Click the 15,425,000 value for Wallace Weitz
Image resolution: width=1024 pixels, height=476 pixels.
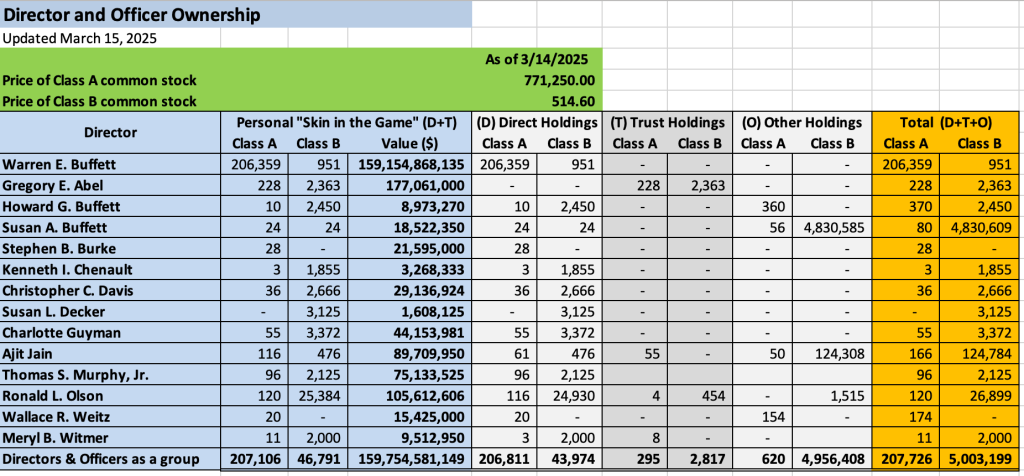point(409,417)
